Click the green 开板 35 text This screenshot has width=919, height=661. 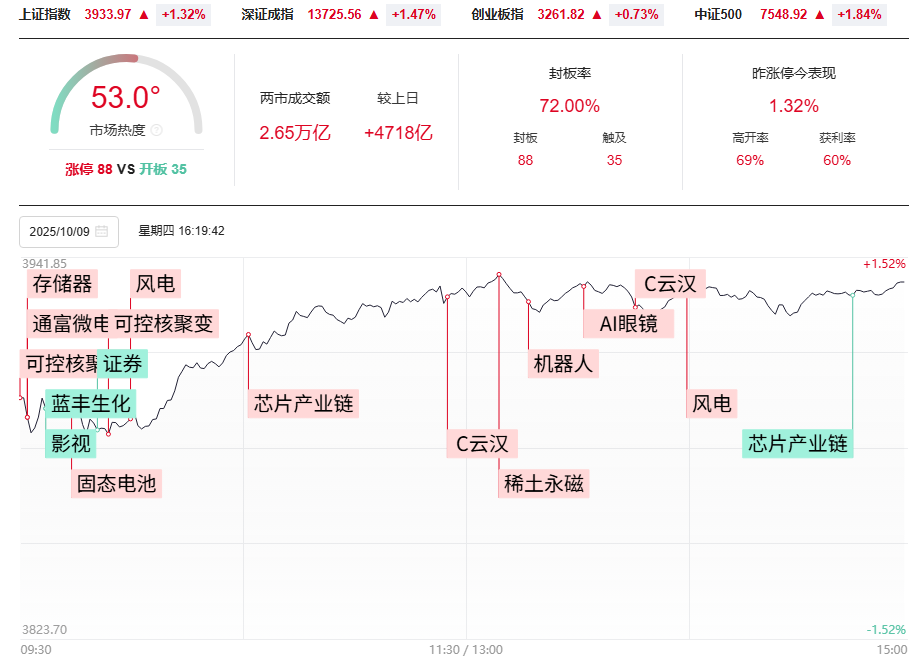point(163,169)
